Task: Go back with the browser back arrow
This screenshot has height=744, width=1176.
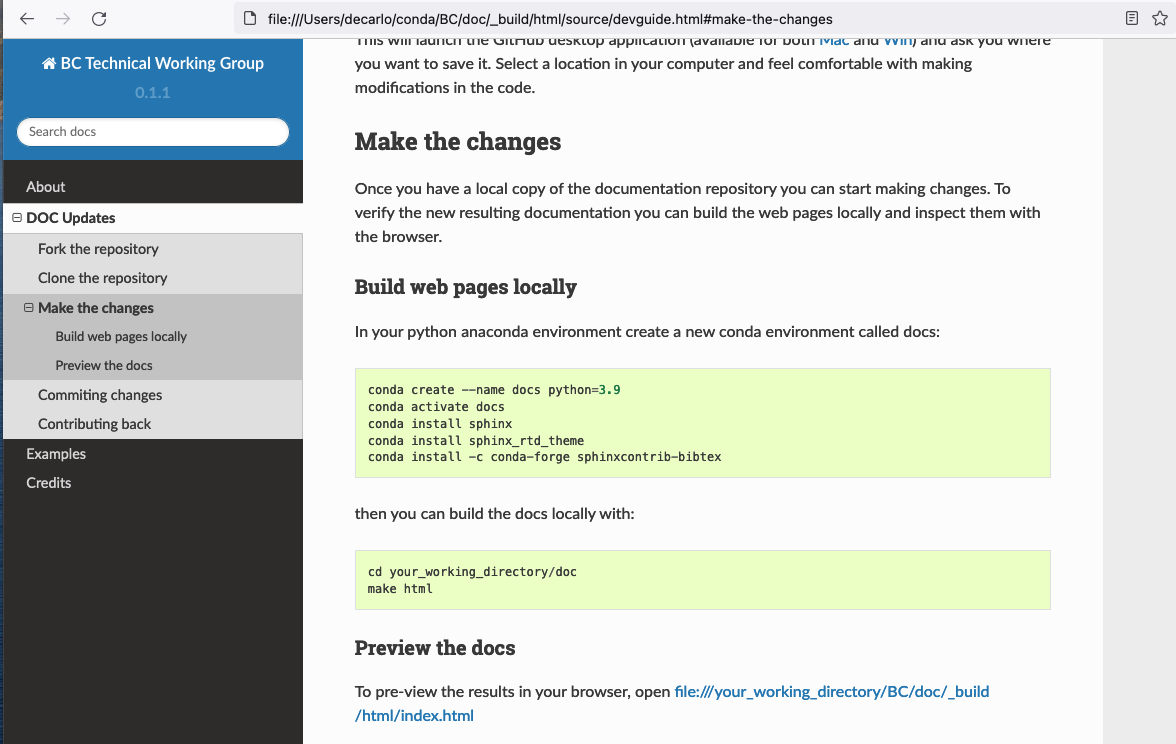Action: pos(27,19)
